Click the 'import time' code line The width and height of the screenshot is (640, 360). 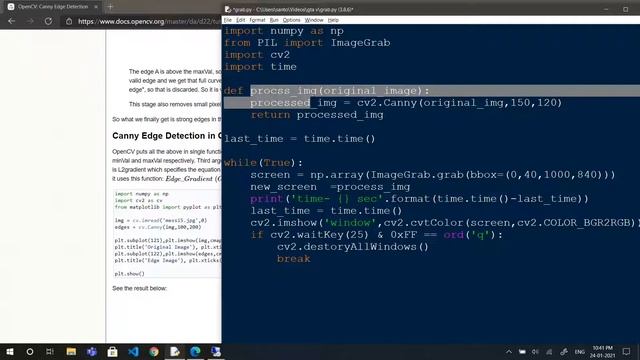point(260,67)
